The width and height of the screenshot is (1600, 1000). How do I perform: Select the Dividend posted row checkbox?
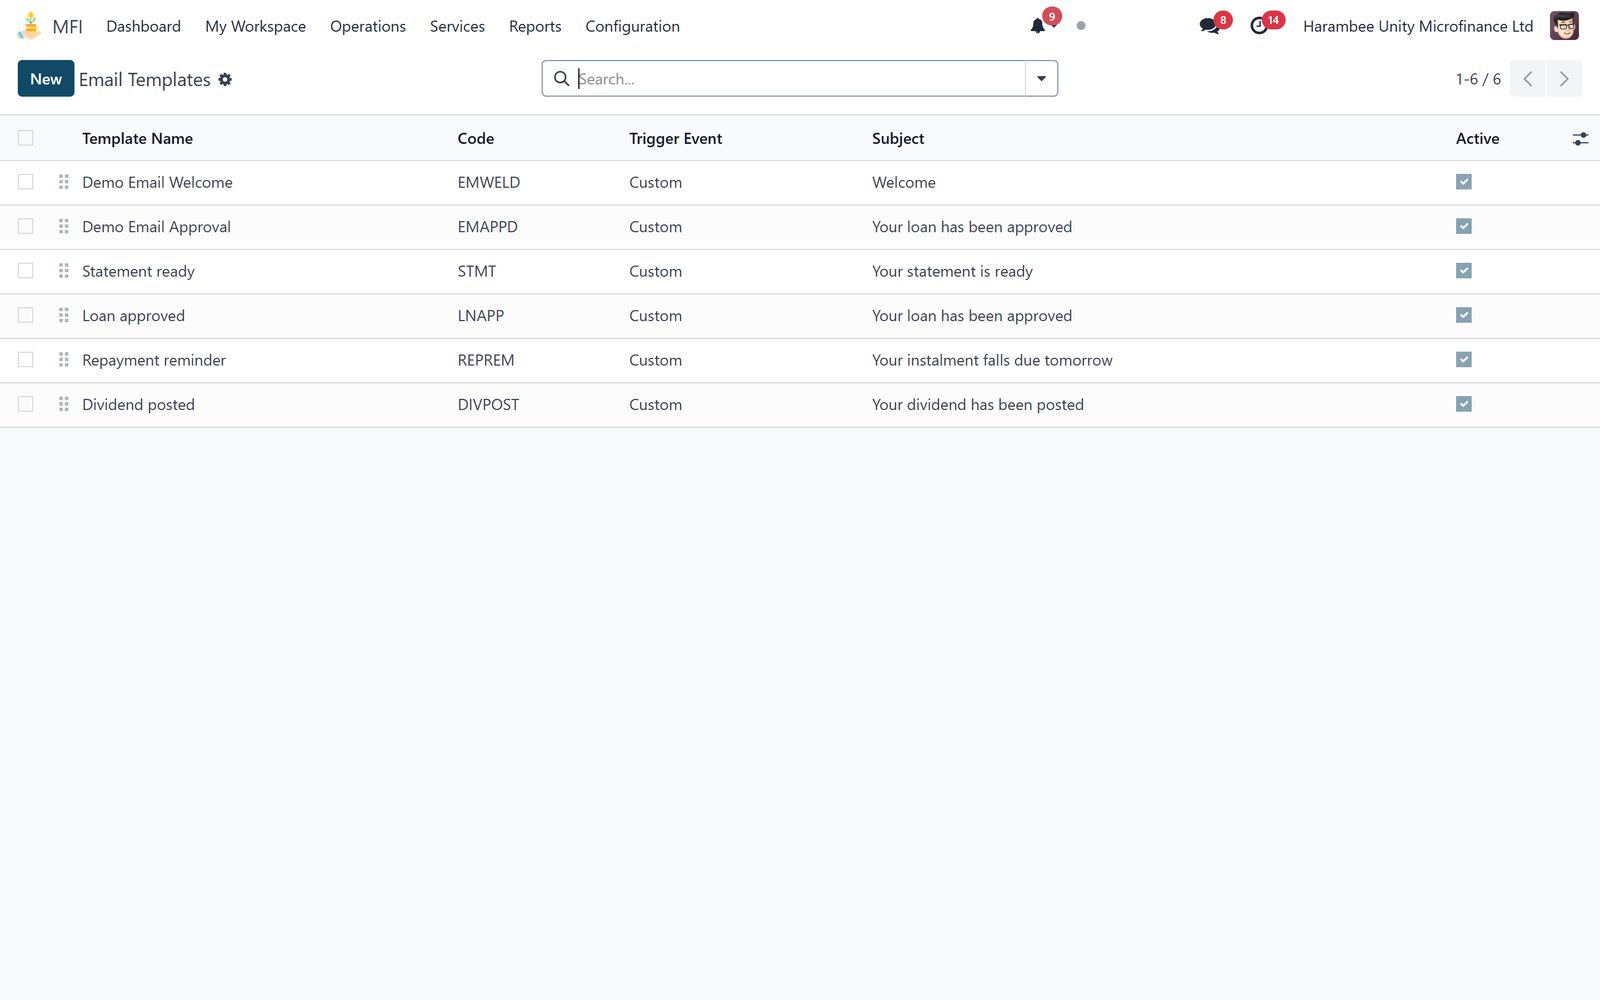26,404
